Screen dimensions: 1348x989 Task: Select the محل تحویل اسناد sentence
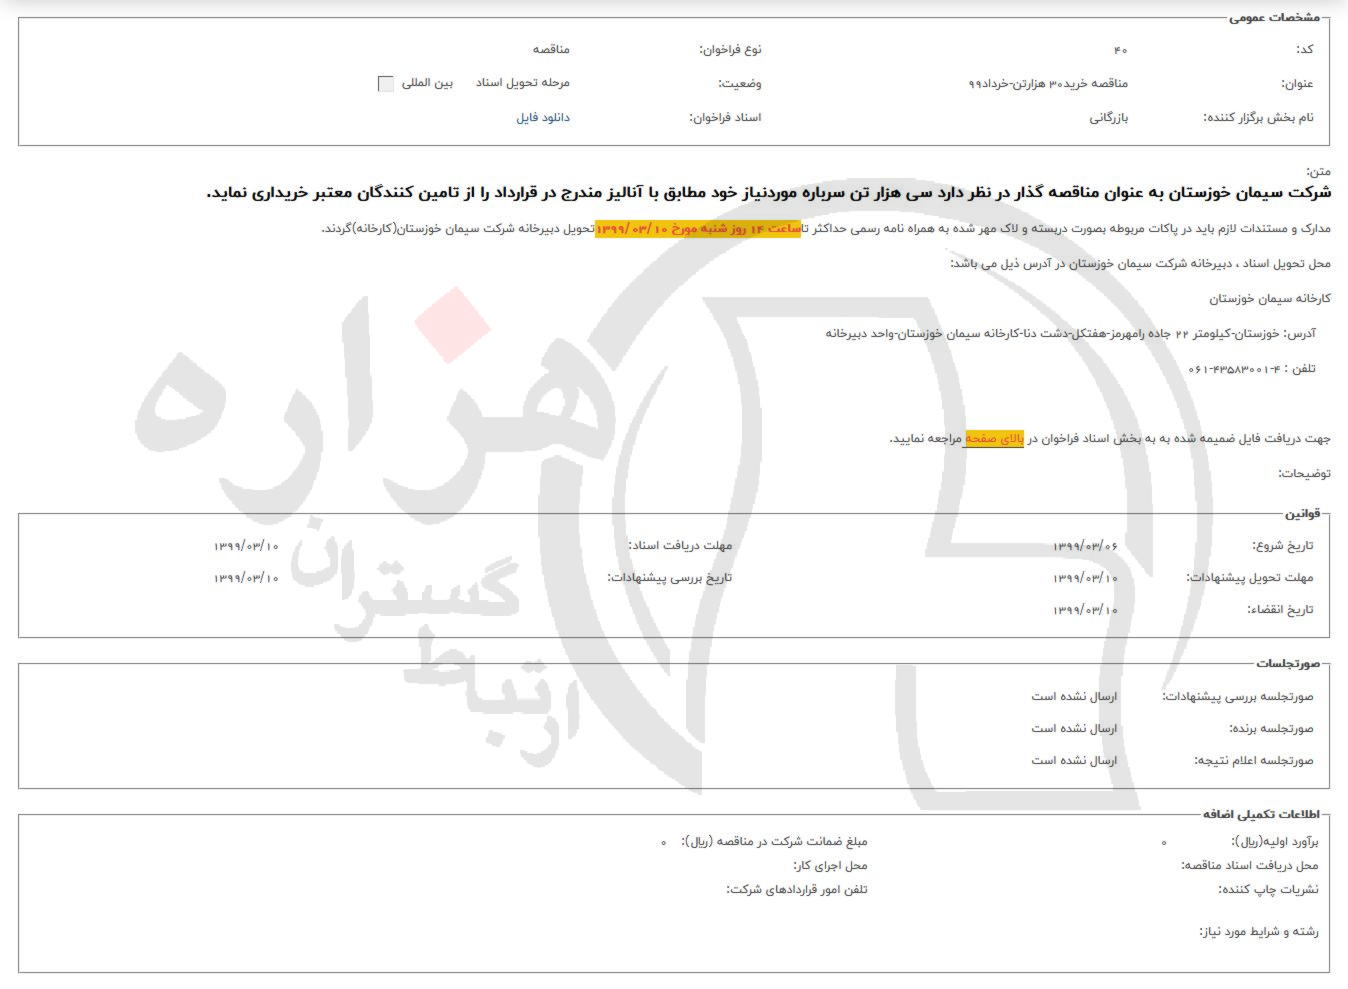[1140, 264]
